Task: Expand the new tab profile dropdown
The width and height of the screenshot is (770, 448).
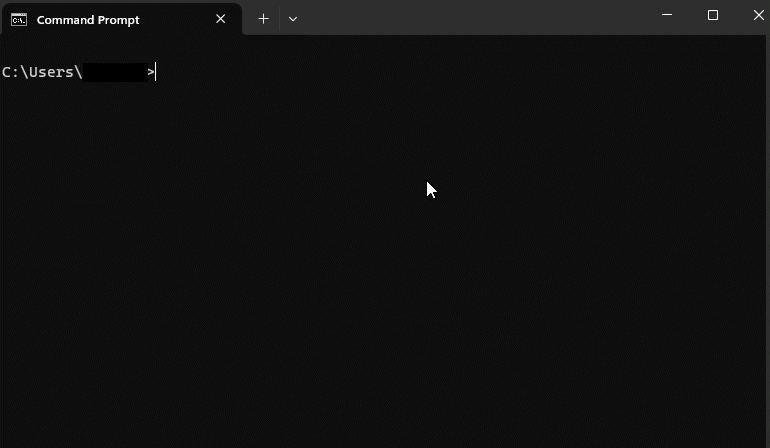Action: click(293, 19)
